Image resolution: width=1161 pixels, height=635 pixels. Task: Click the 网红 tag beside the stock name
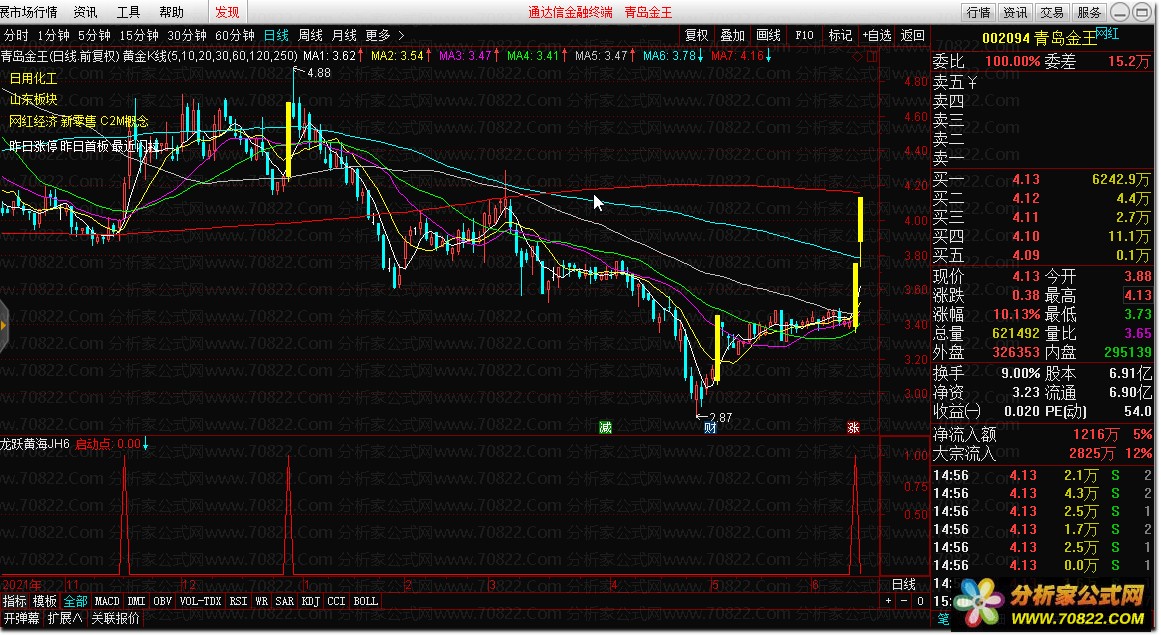(1107, 34)
